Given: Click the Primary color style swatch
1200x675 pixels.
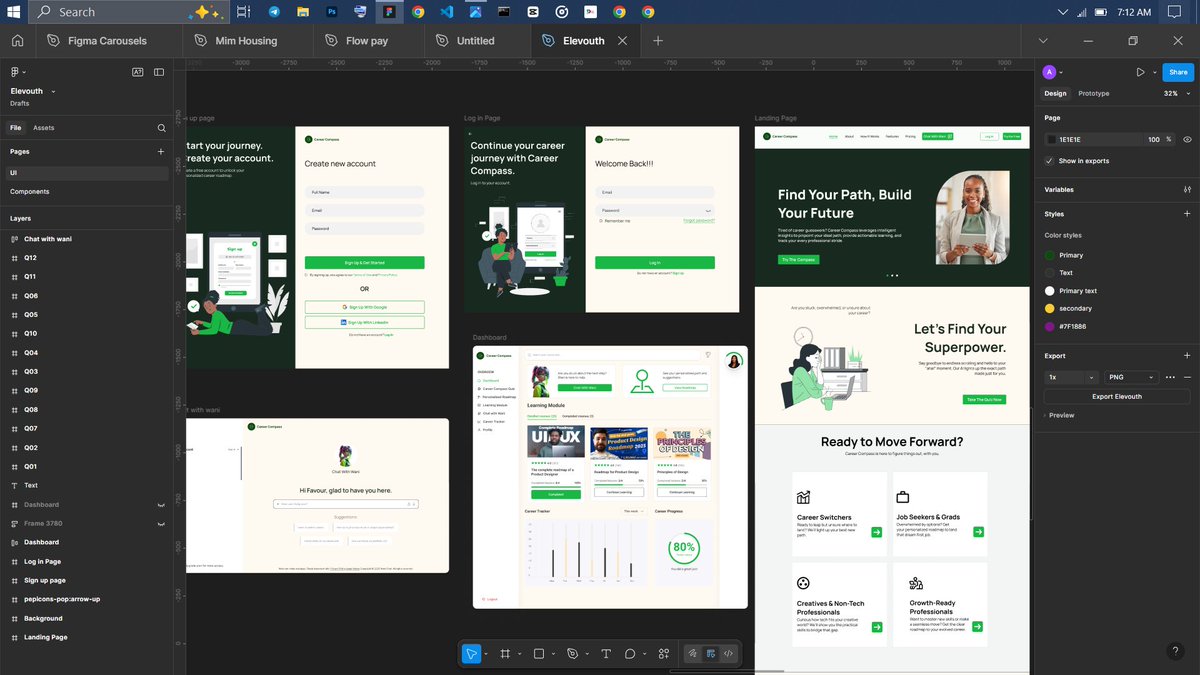Looking at the screenshot, I should click(x=1050, y=255).
